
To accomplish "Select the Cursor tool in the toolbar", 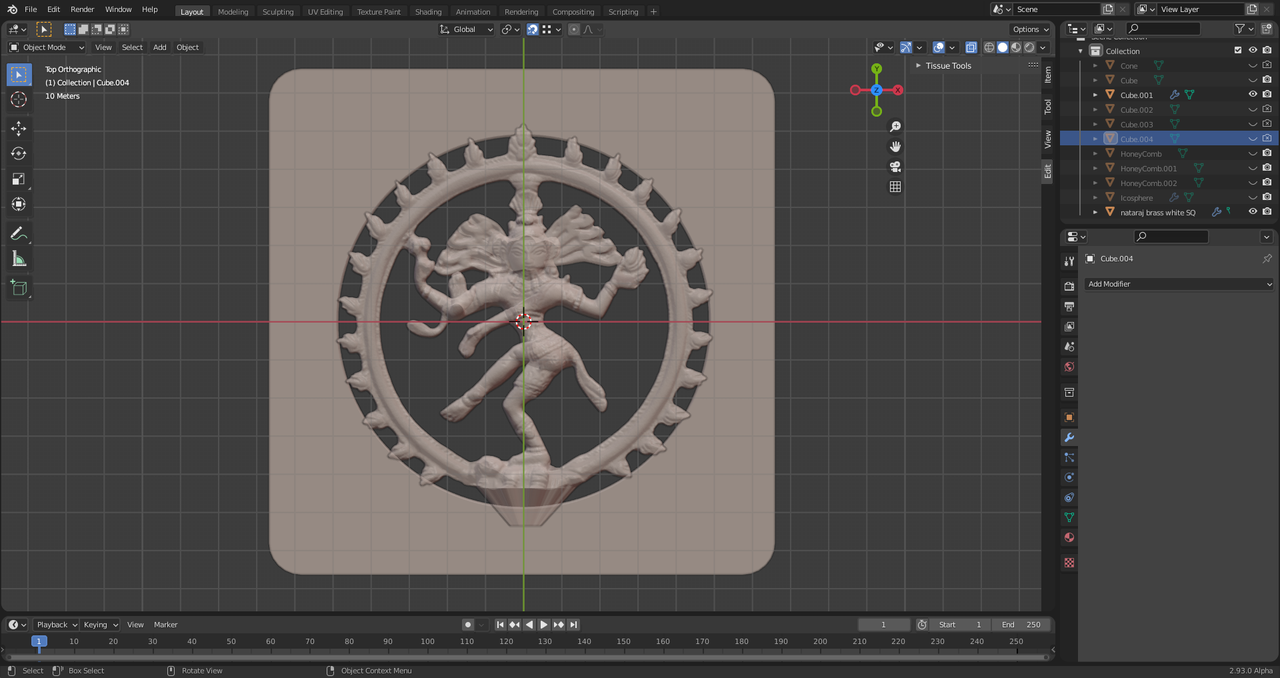I will click(19, 100).
